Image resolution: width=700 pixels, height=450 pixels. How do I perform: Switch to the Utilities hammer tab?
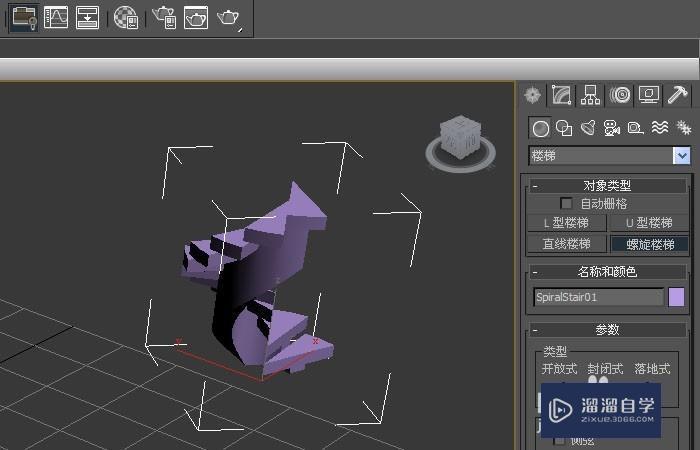678,95
